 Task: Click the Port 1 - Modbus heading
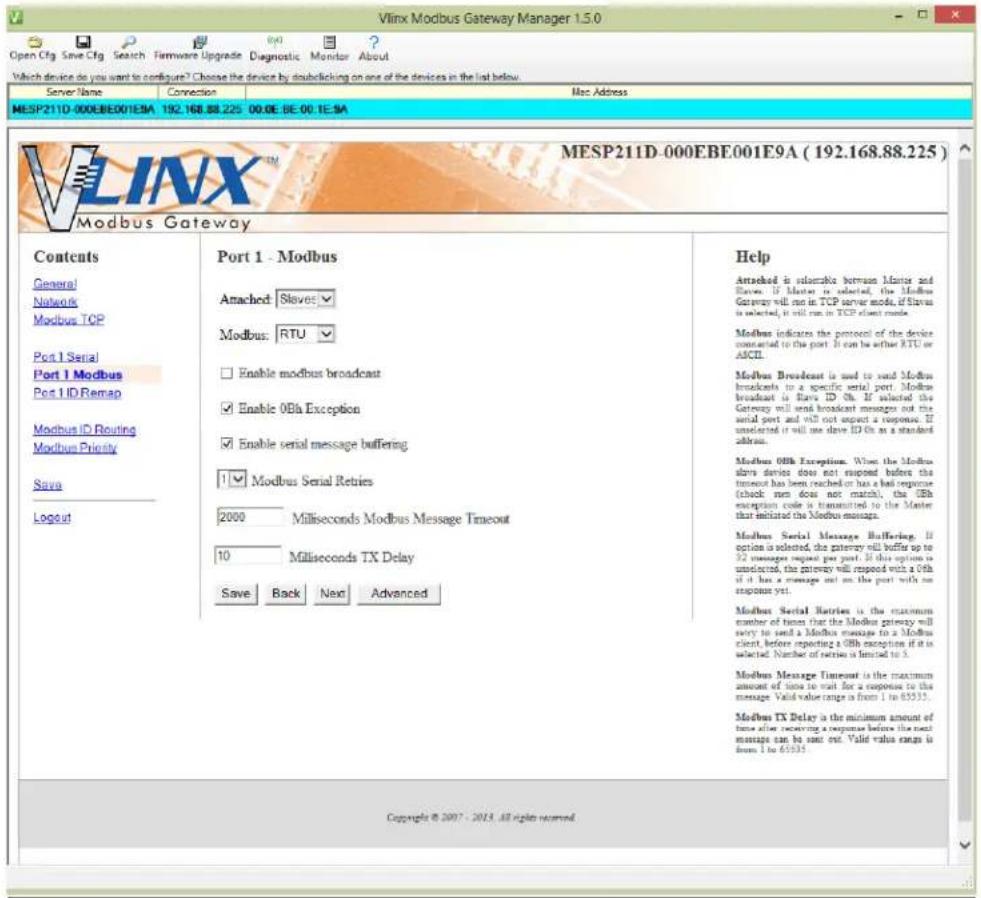pyautogui.click(x=277, y=257)
